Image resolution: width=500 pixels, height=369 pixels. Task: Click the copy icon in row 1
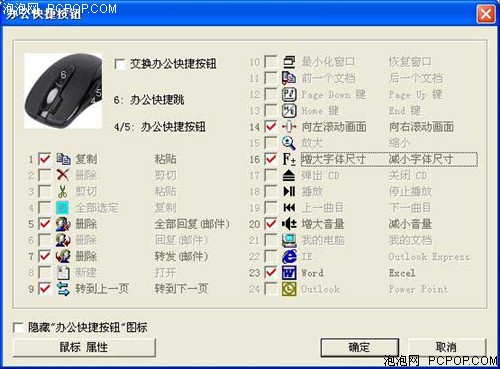click(x=63, y=159)
